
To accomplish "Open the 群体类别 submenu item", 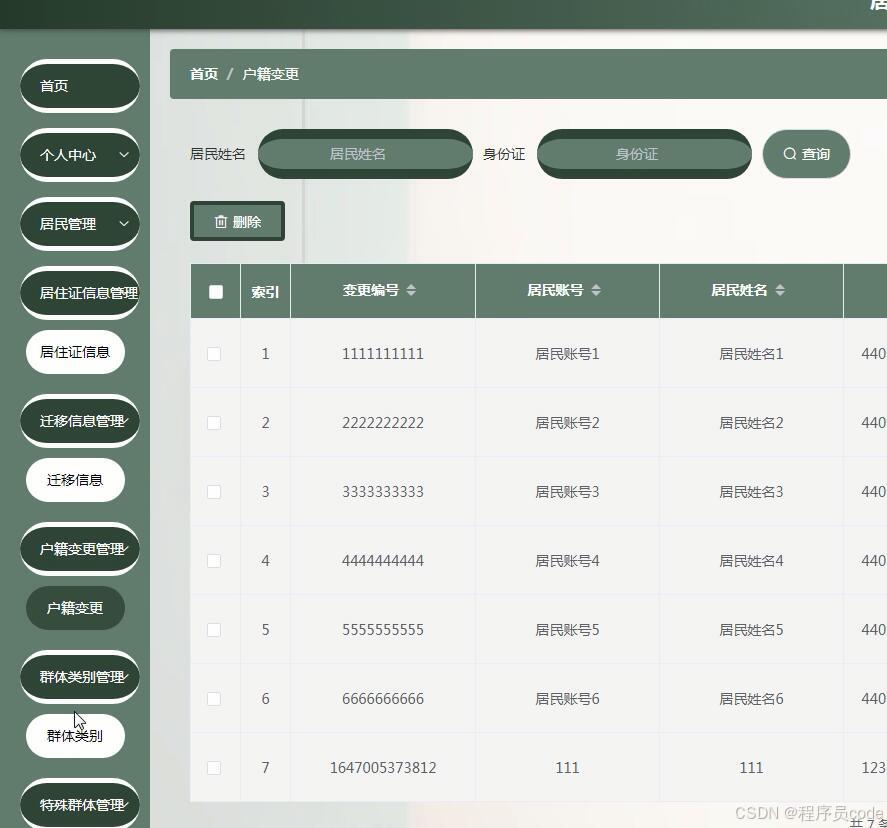I will coord(75,736).
